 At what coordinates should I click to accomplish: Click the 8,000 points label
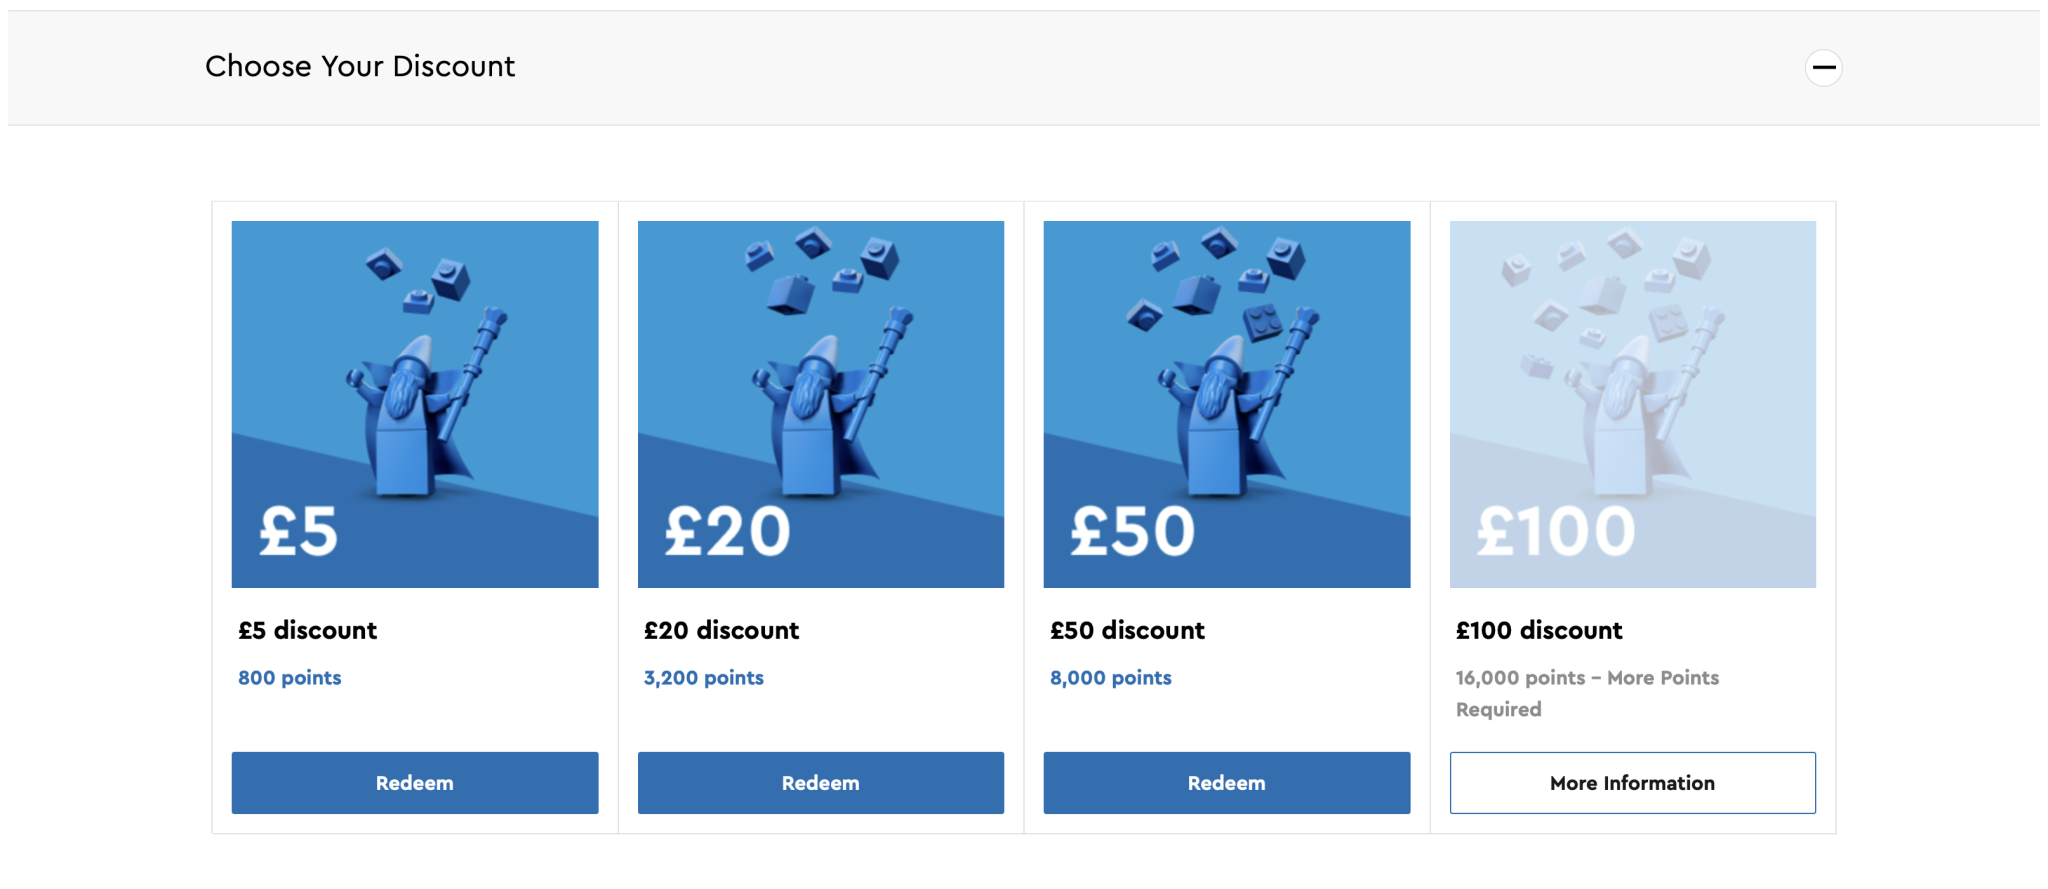click(1110, 678)
